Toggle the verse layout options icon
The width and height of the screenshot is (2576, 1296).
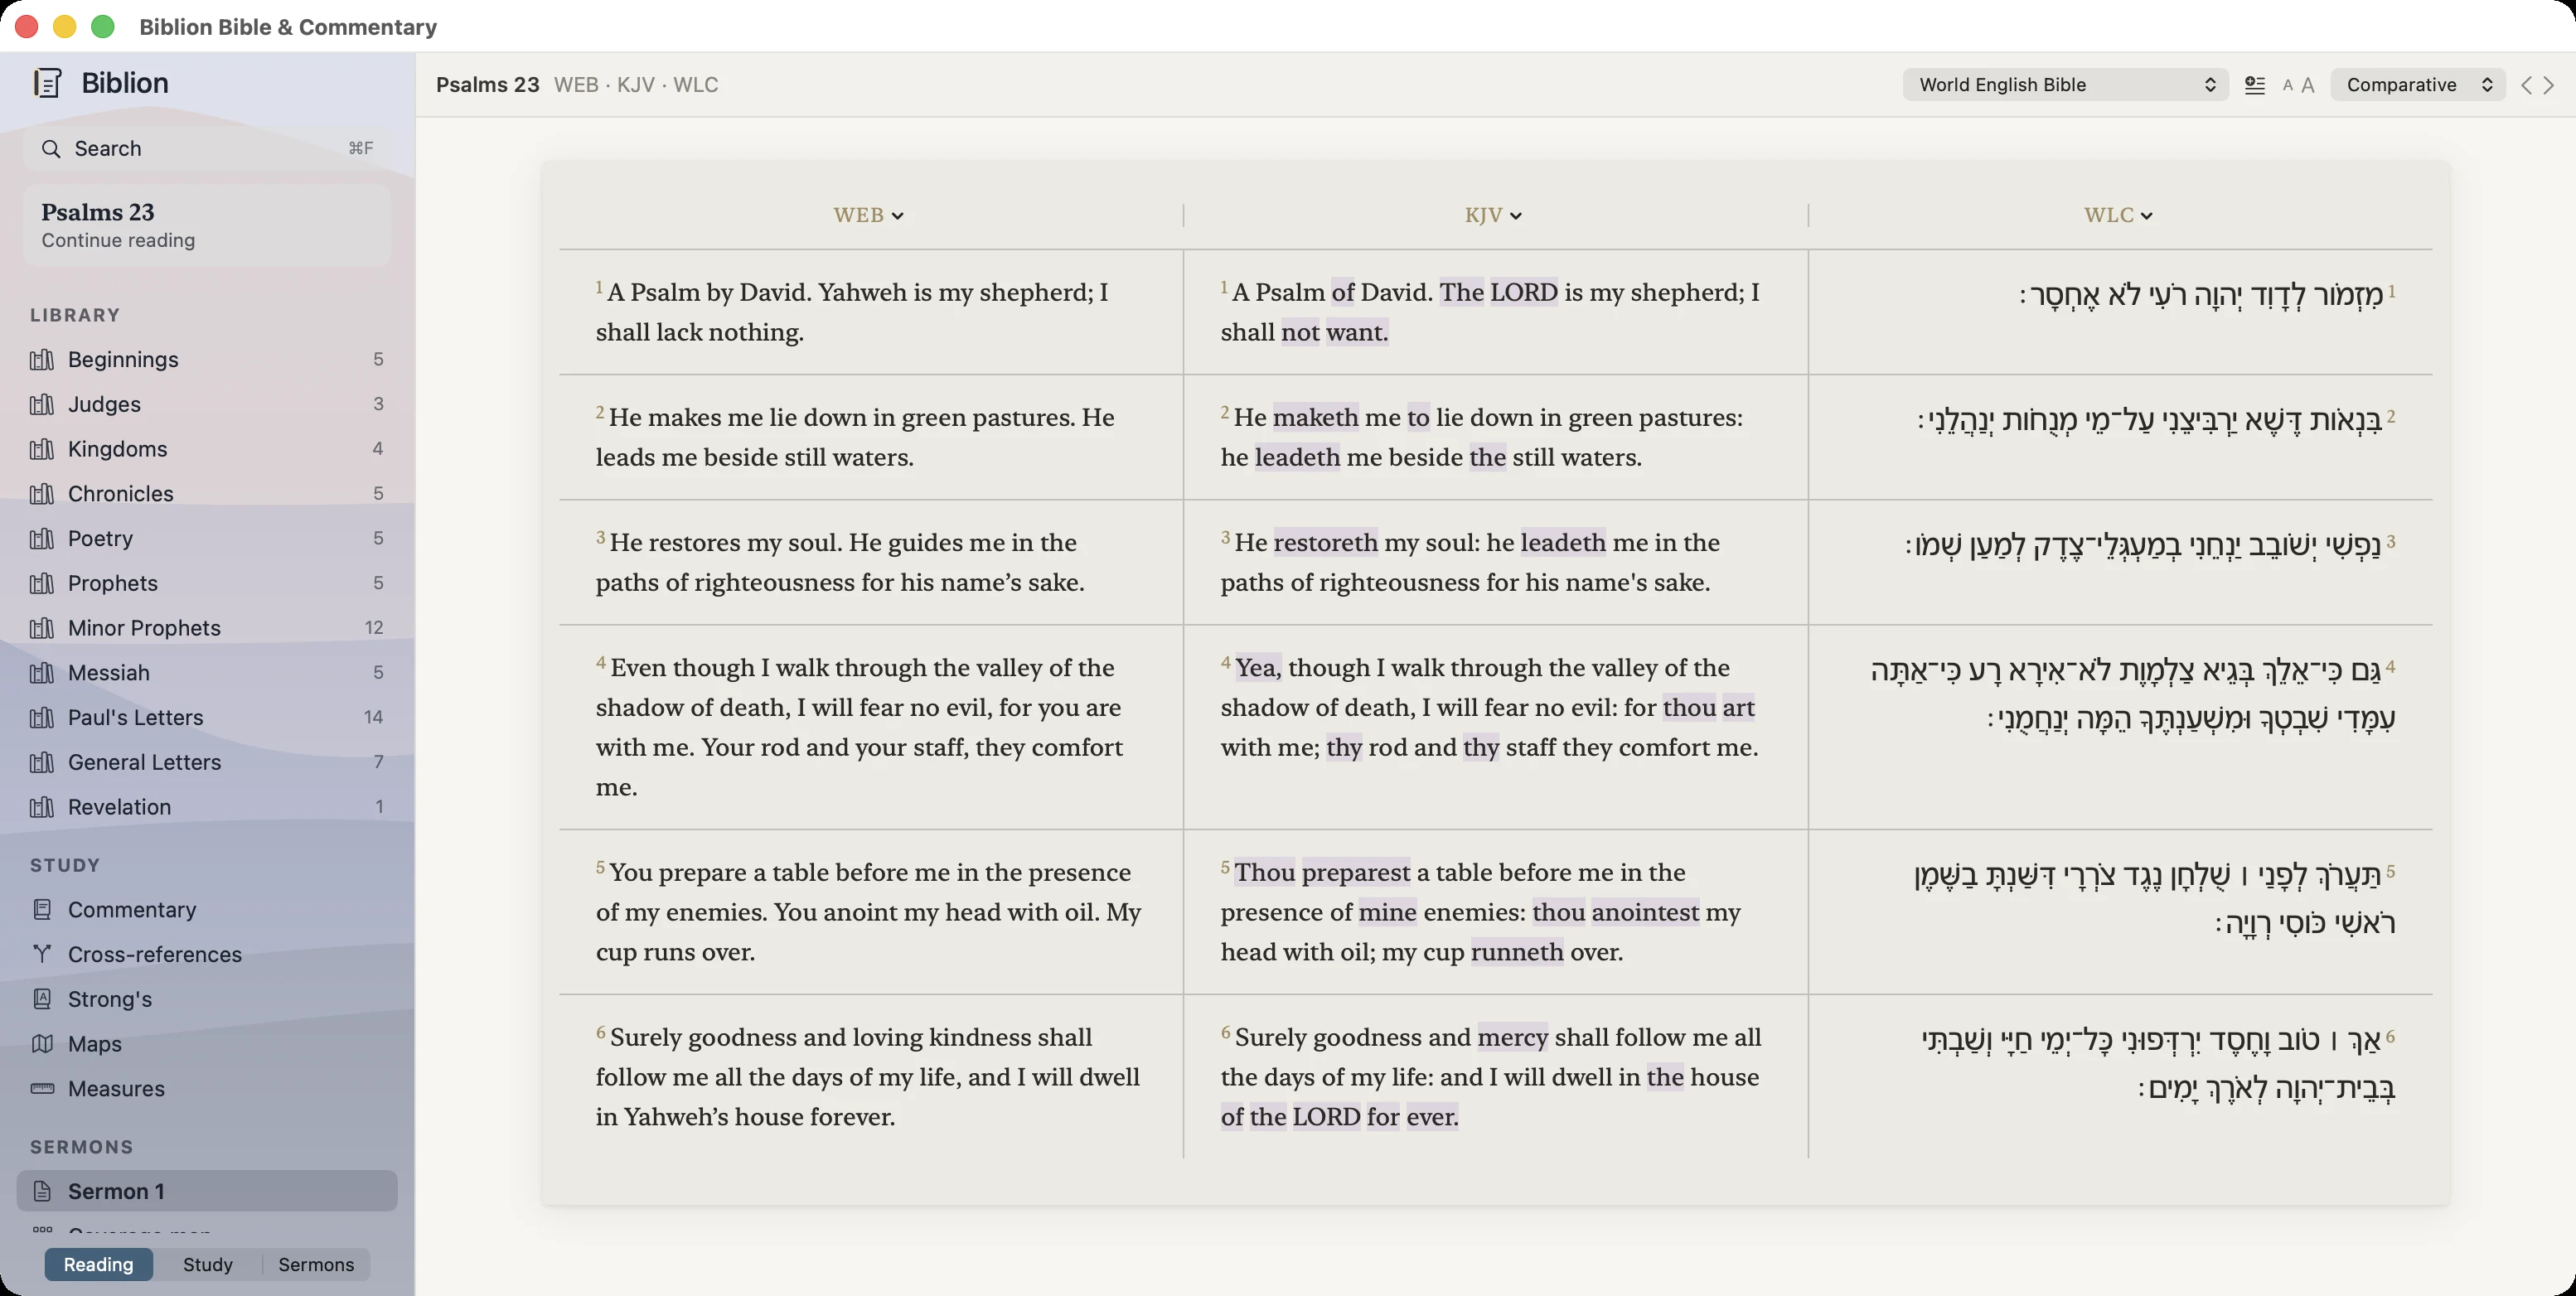2255,85
